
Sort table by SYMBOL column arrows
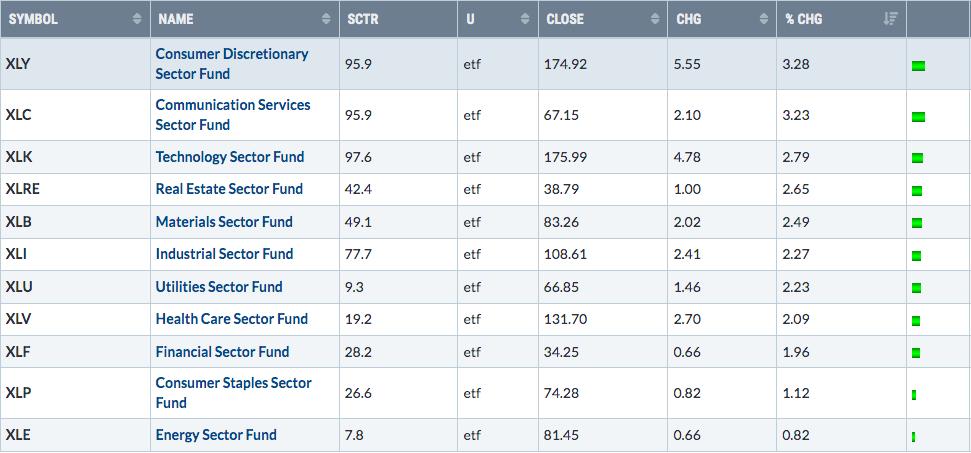coord(137,19)
